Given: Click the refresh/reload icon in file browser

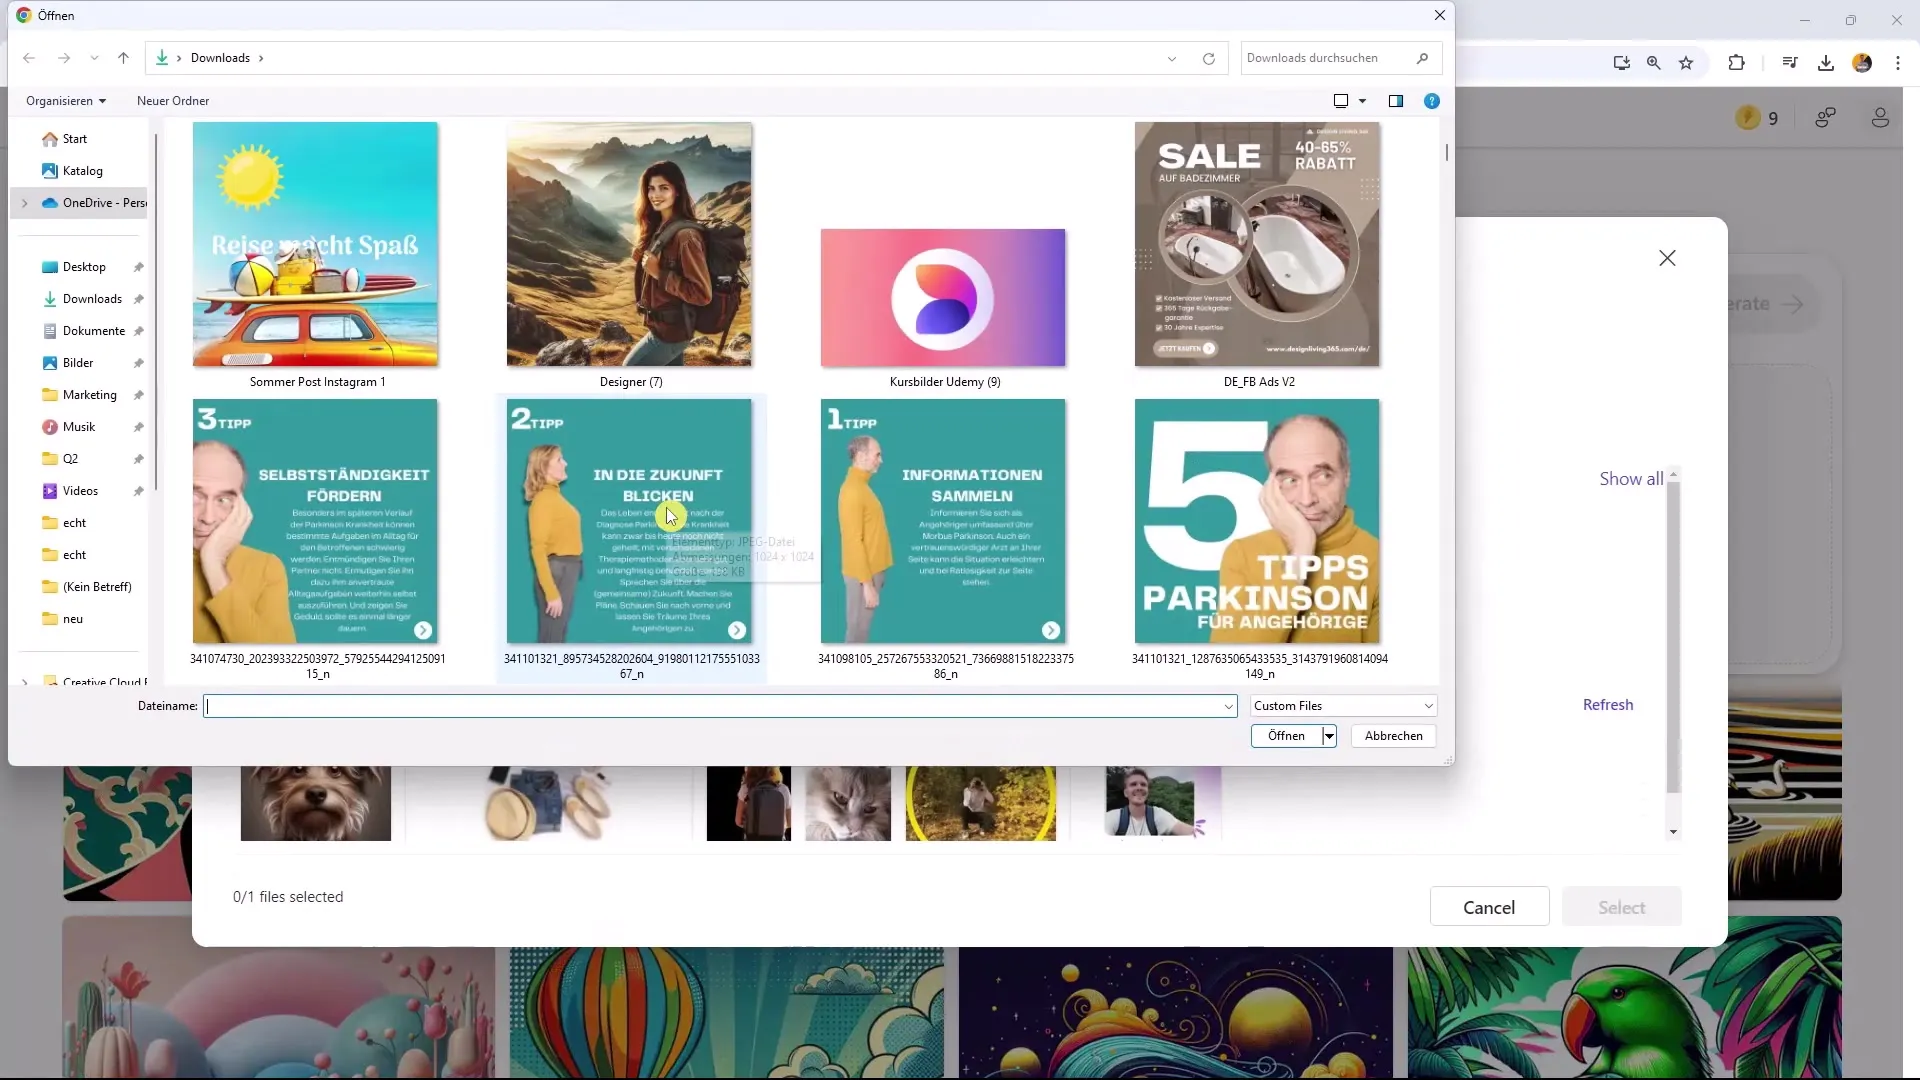Looking at the screenshot, I should coord(1209,58).
